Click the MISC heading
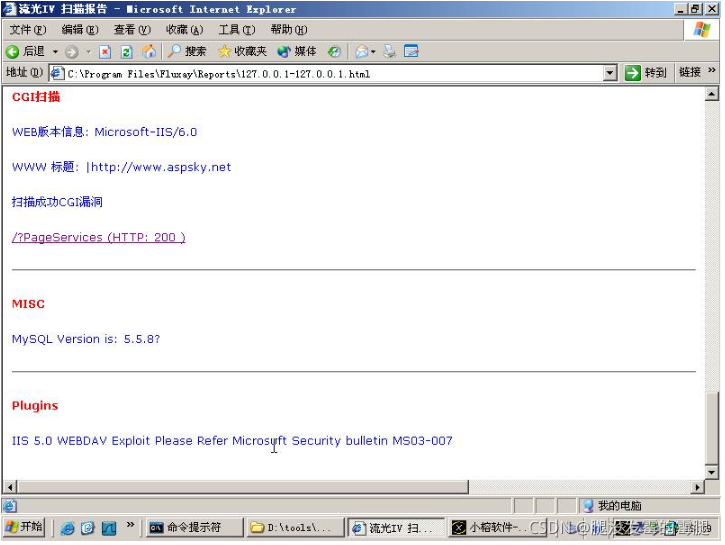 pyautogui.click(x=28, y=304)
